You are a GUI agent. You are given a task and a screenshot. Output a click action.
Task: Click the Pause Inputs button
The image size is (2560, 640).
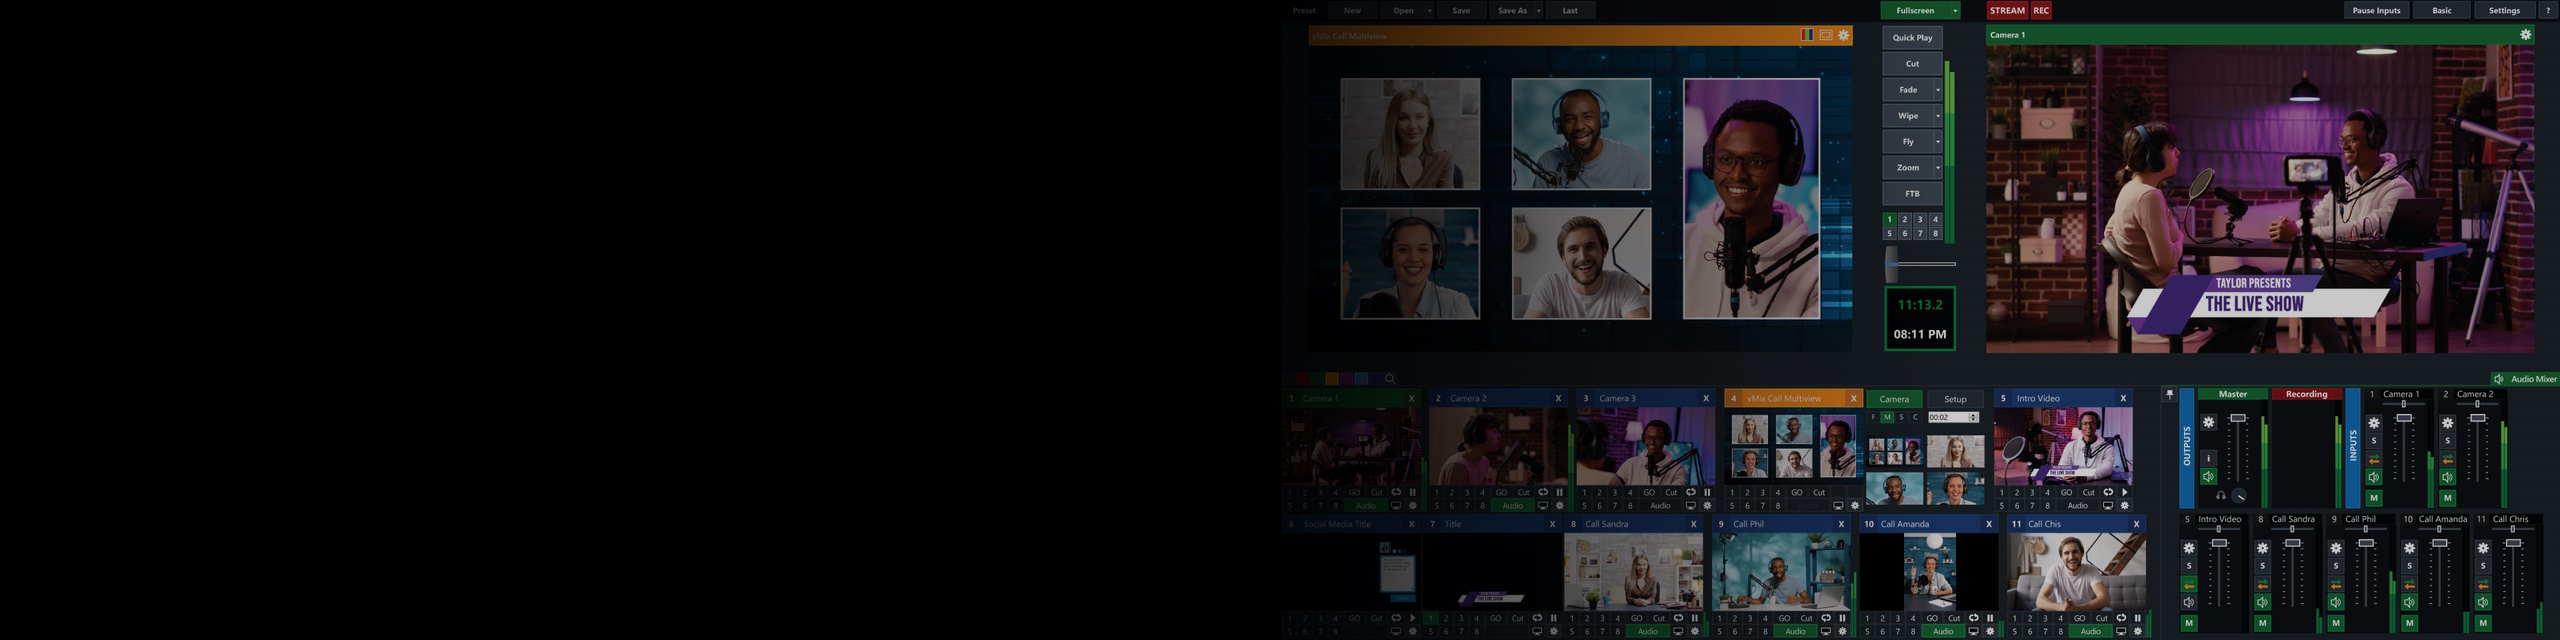(x=2376, y=11)
